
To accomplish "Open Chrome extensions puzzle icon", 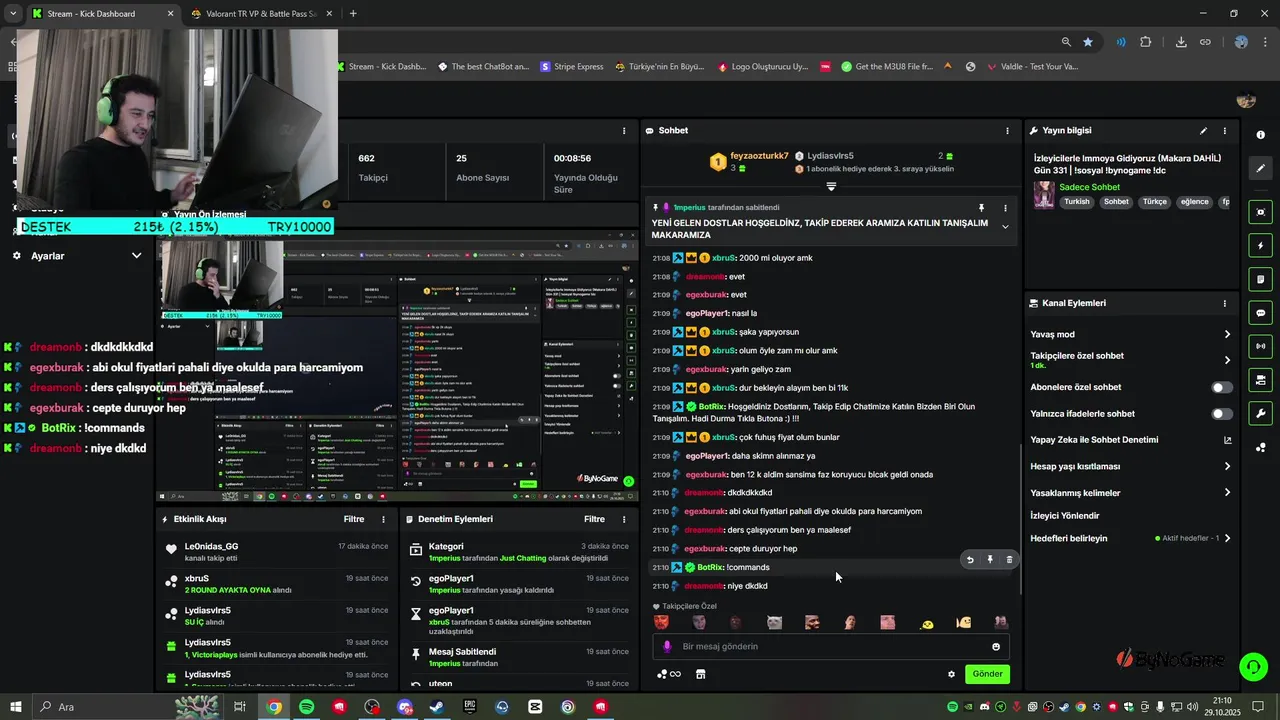I will [1146, 42].
